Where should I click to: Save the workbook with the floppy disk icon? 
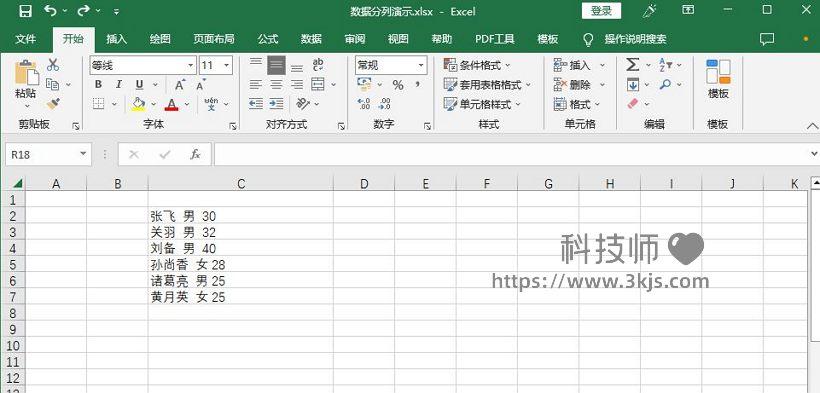(x=25, y=10)
